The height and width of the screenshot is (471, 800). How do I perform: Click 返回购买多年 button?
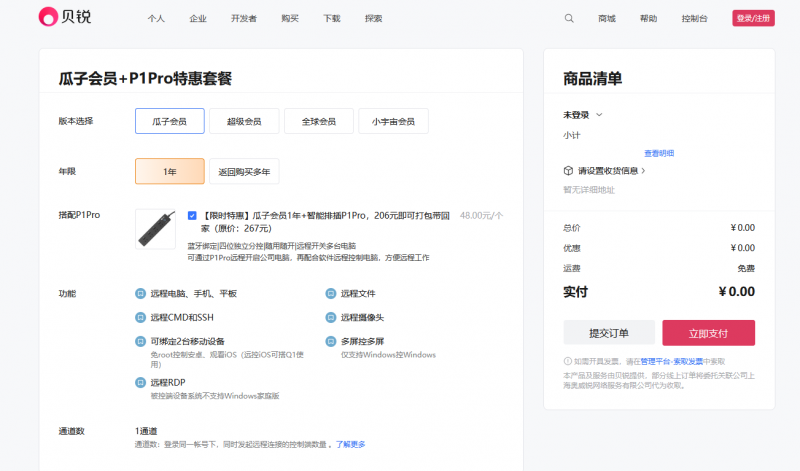click(244, 171)
